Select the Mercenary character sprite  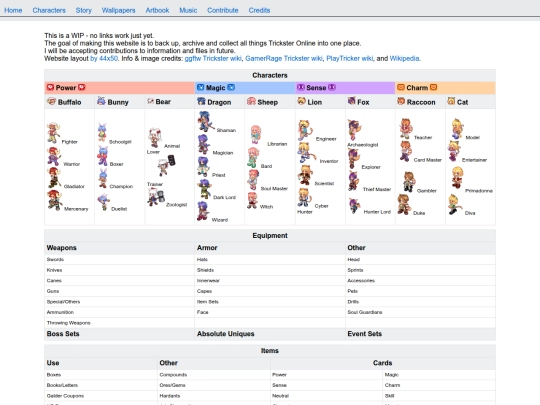55,200
